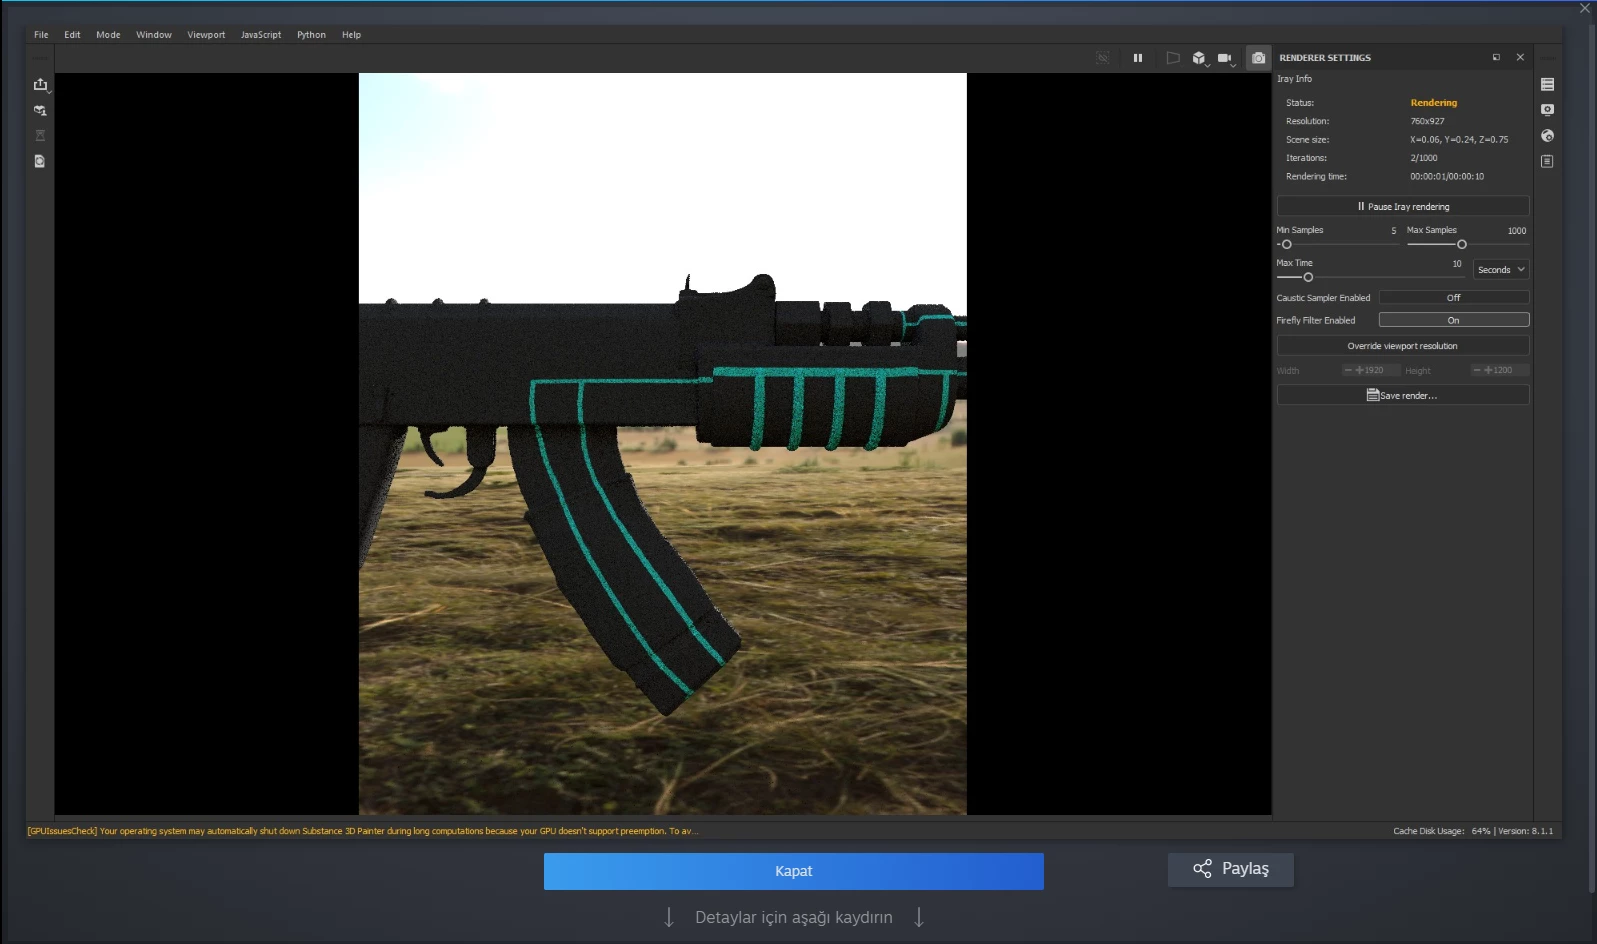Open the Mode menu
The height and width of the screenshot is (944, 1597).
(108, 35)
